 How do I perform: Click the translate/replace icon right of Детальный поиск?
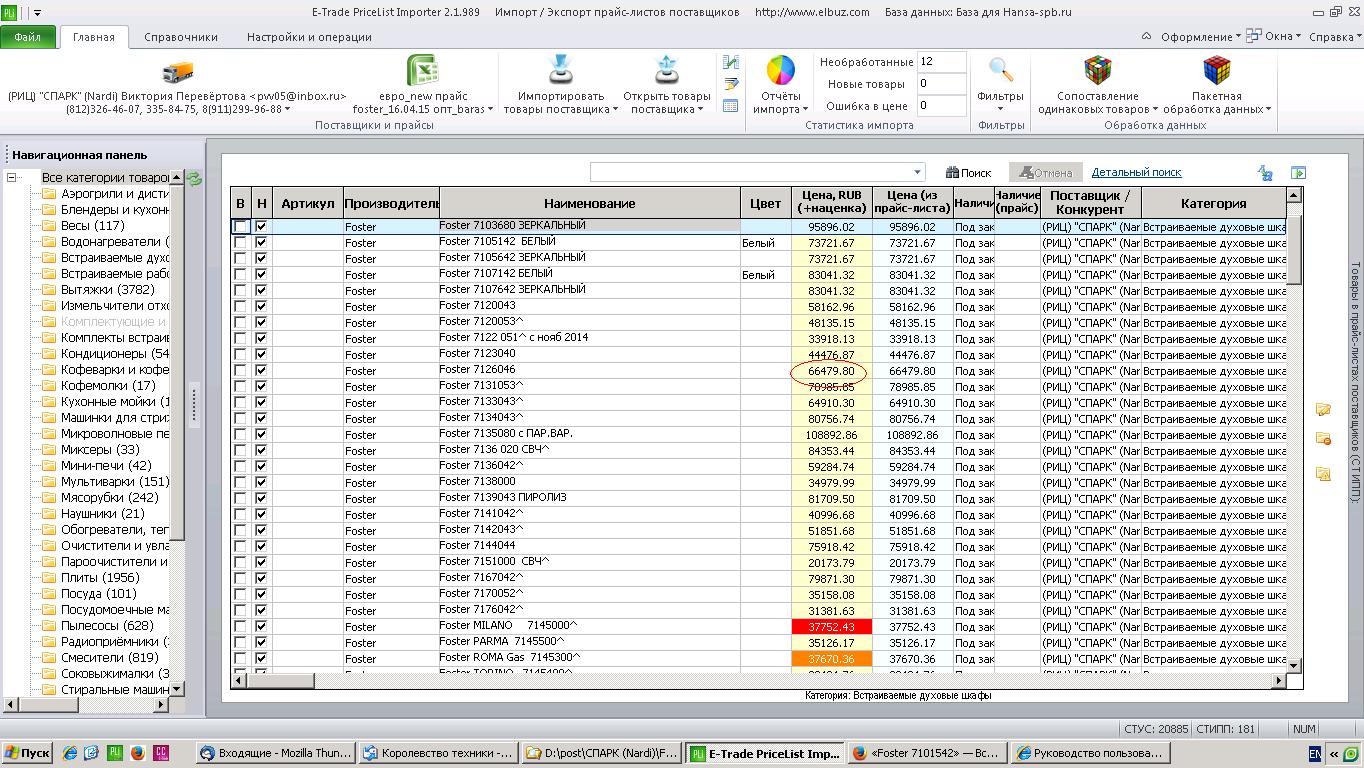(1265, 173)
